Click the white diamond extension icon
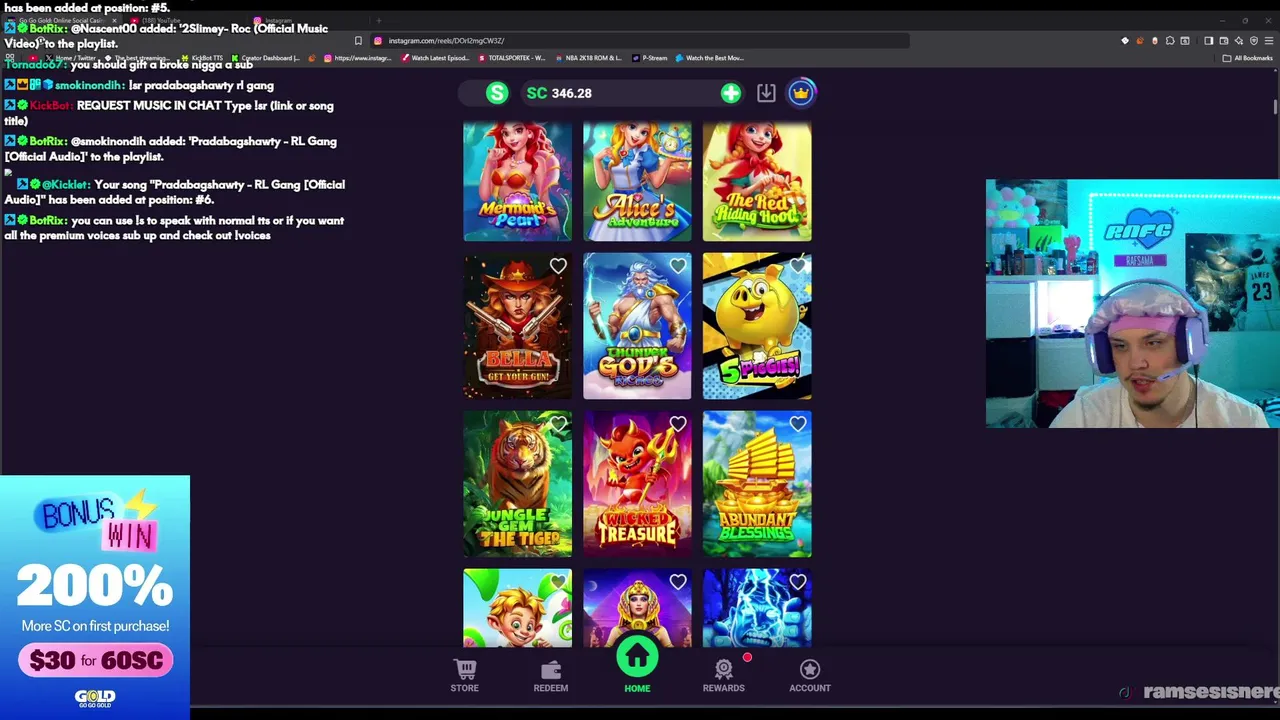Viewport: 1280px width, 720px height. 1125,41
